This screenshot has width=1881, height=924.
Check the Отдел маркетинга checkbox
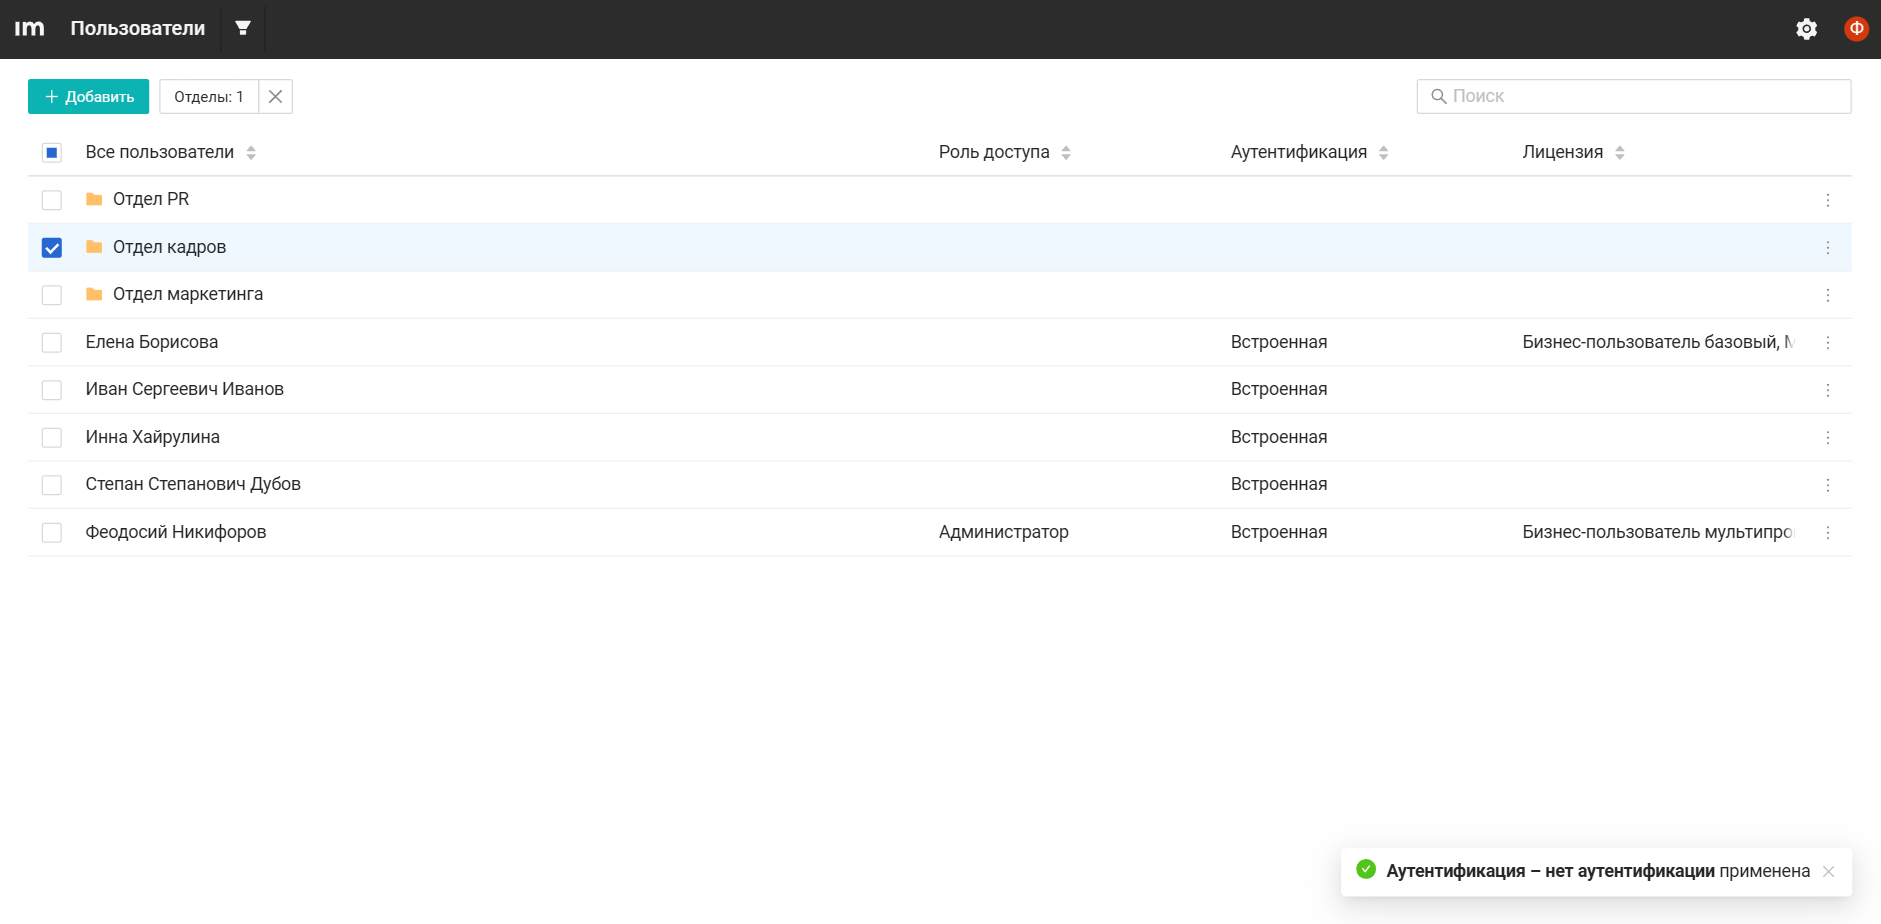coord(52,295)
